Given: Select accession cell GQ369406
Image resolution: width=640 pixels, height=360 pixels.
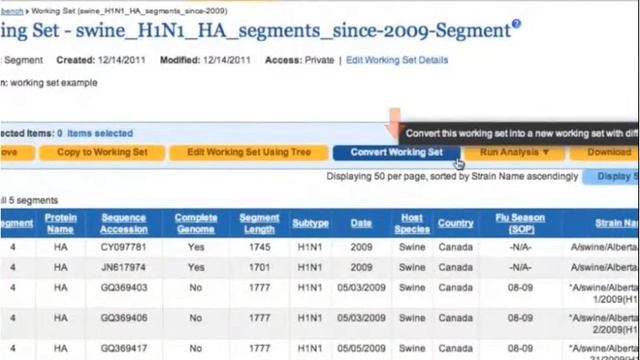Looking at the screenshot, I should click(x=124, y=318).
